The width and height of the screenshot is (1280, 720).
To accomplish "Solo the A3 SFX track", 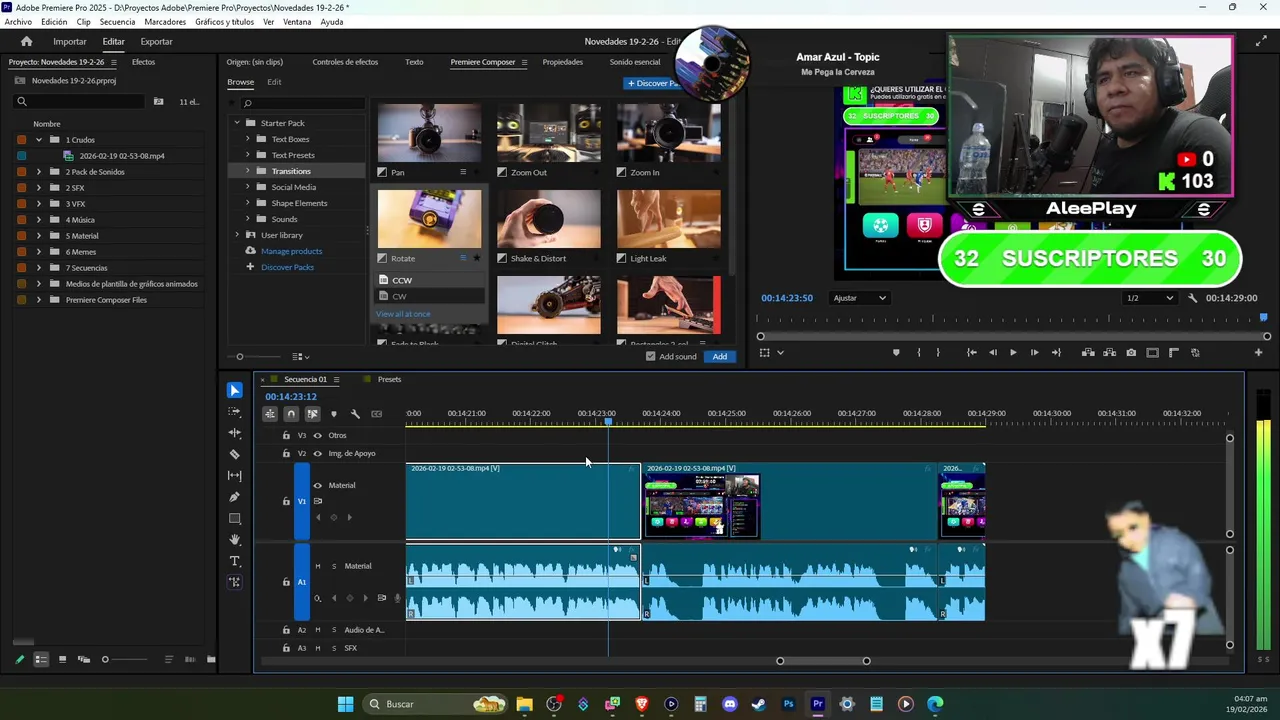I will 334,648.
